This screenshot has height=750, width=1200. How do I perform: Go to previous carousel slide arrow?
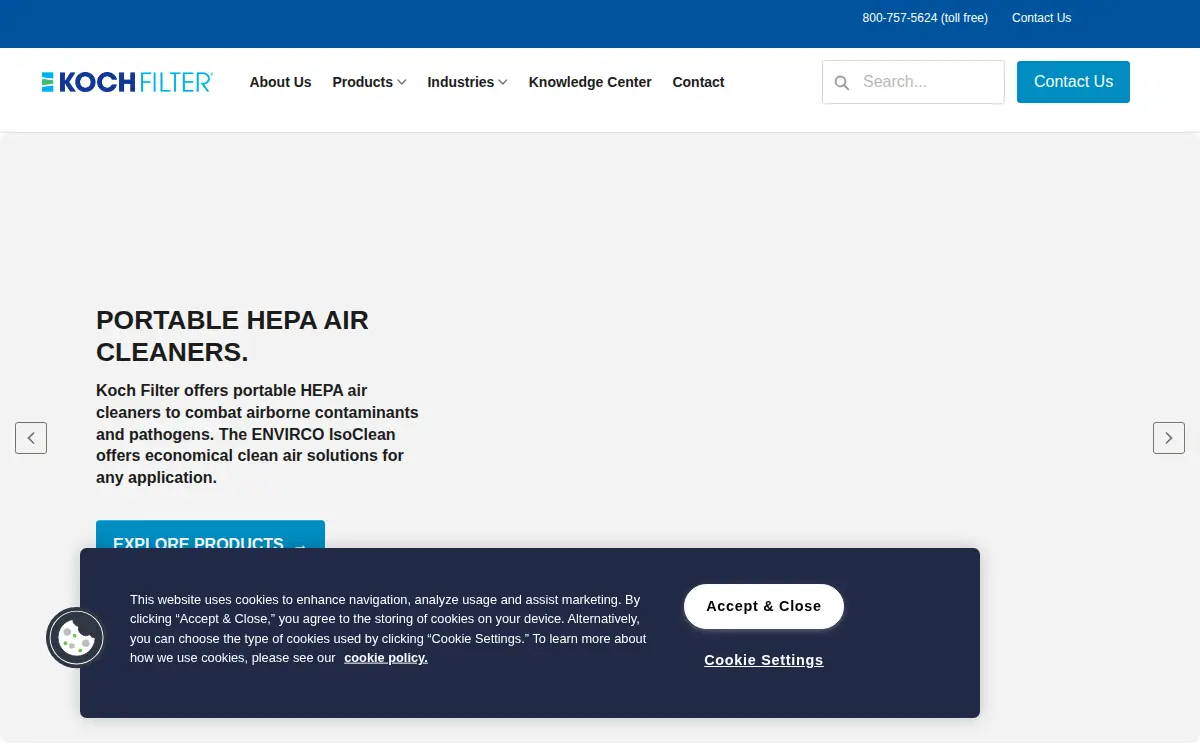click(x=31, y=438)
